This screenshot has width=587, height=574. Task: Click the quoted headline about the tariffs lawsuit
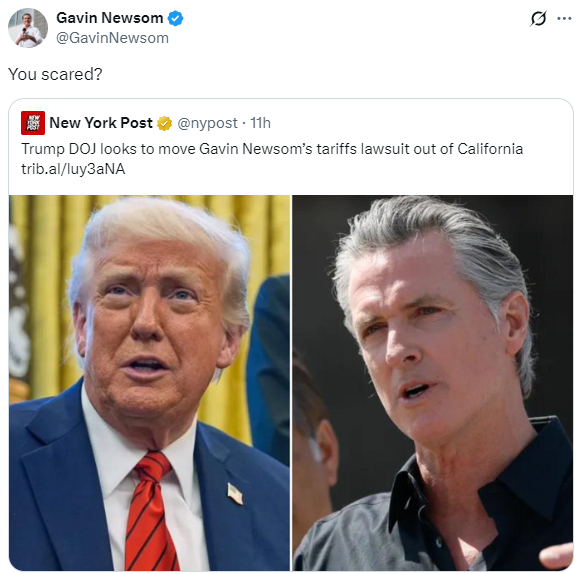tap(272, 149)
